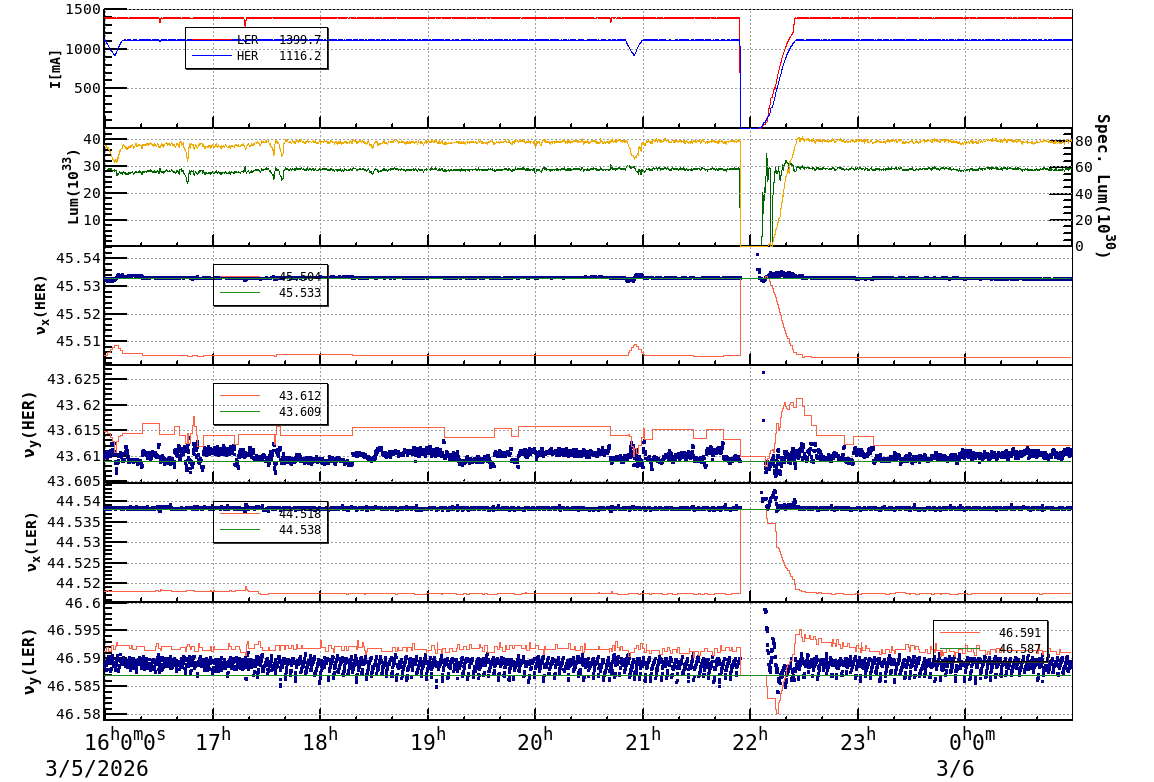Image resolution: width=1154 pixels, height=782 pixels.
Task: Click the green line sample beside 43.609
Action: pos(240,412)
